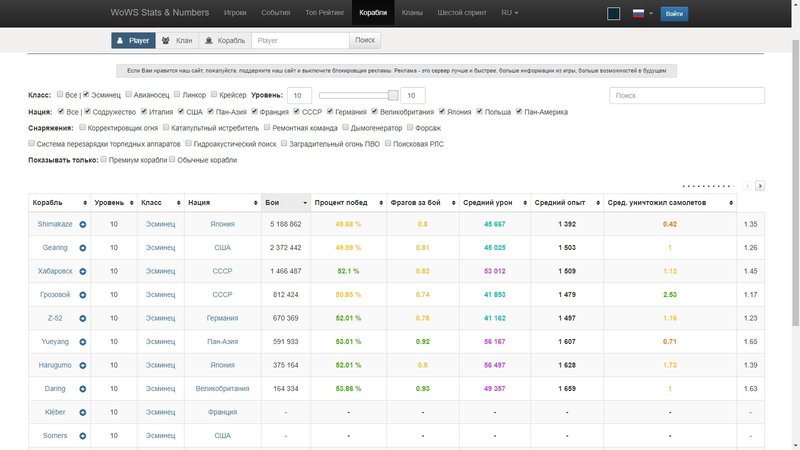Check the Все class checkbox
The width and height of the screenshot is (800, 450).
(x=60, y=94)
